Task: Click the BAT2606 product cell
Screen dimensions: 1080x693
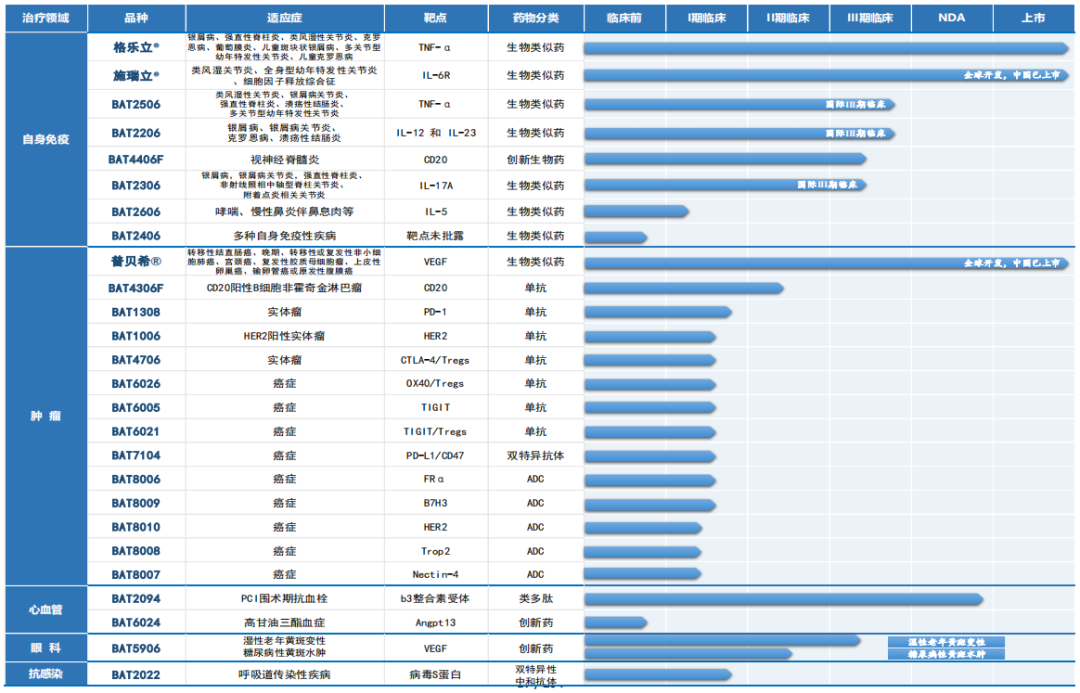Action: (136, 212)
